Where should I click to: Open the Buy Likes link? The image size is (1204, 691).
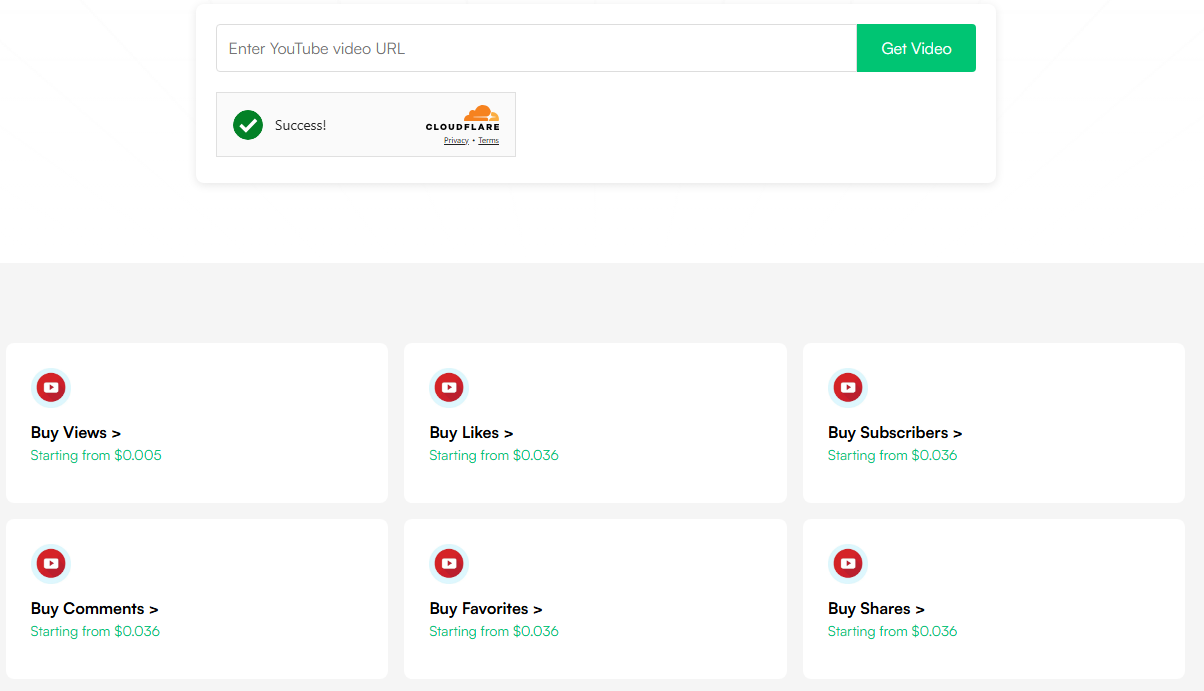(471, 433)
